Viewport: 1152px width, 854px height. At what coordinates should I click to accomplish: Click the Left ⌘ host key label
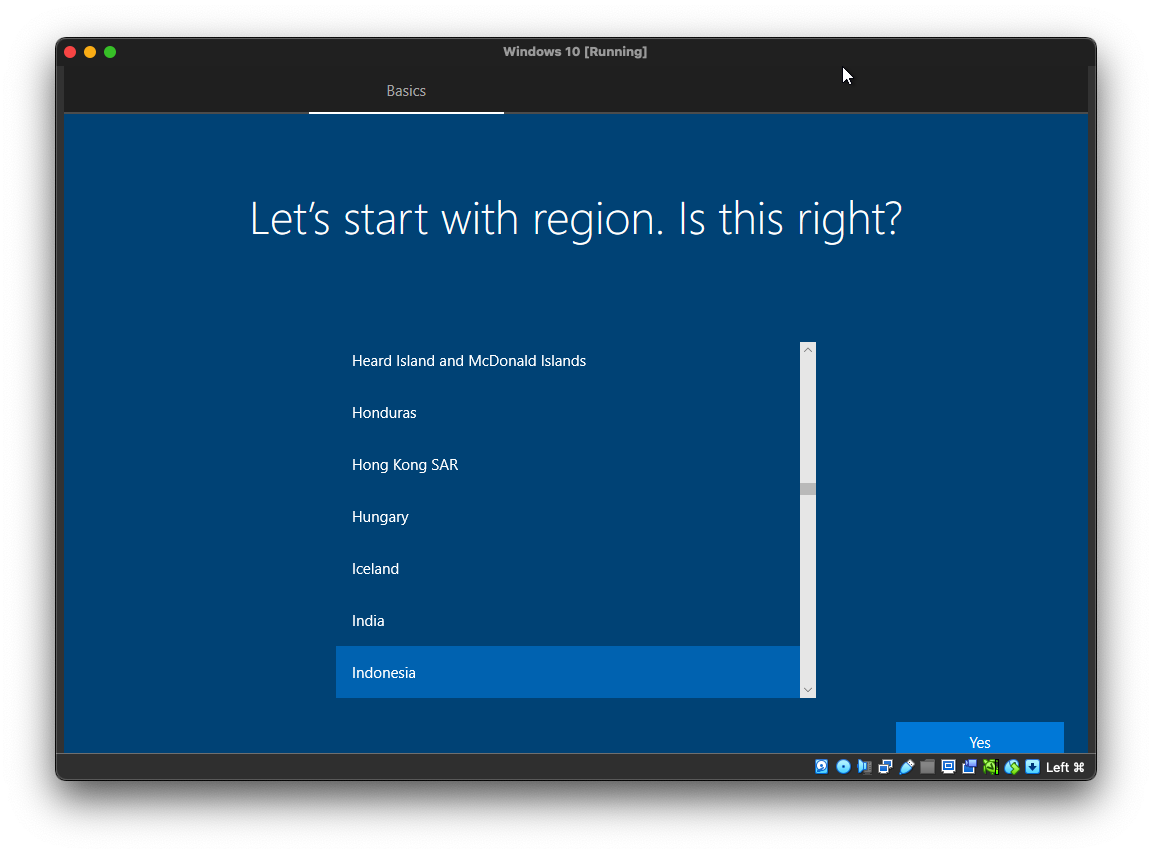coord(1064,767)
